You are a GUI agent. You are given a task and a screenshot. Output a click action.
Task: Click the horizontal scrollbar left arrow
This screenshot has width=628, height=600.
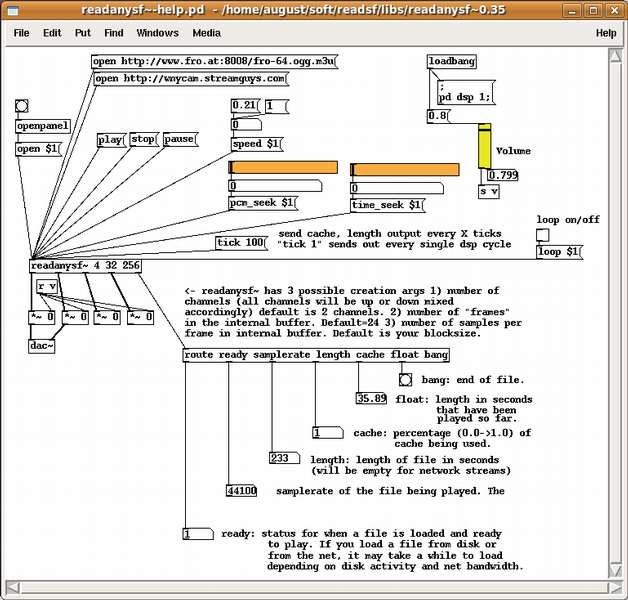pos(12,588)
